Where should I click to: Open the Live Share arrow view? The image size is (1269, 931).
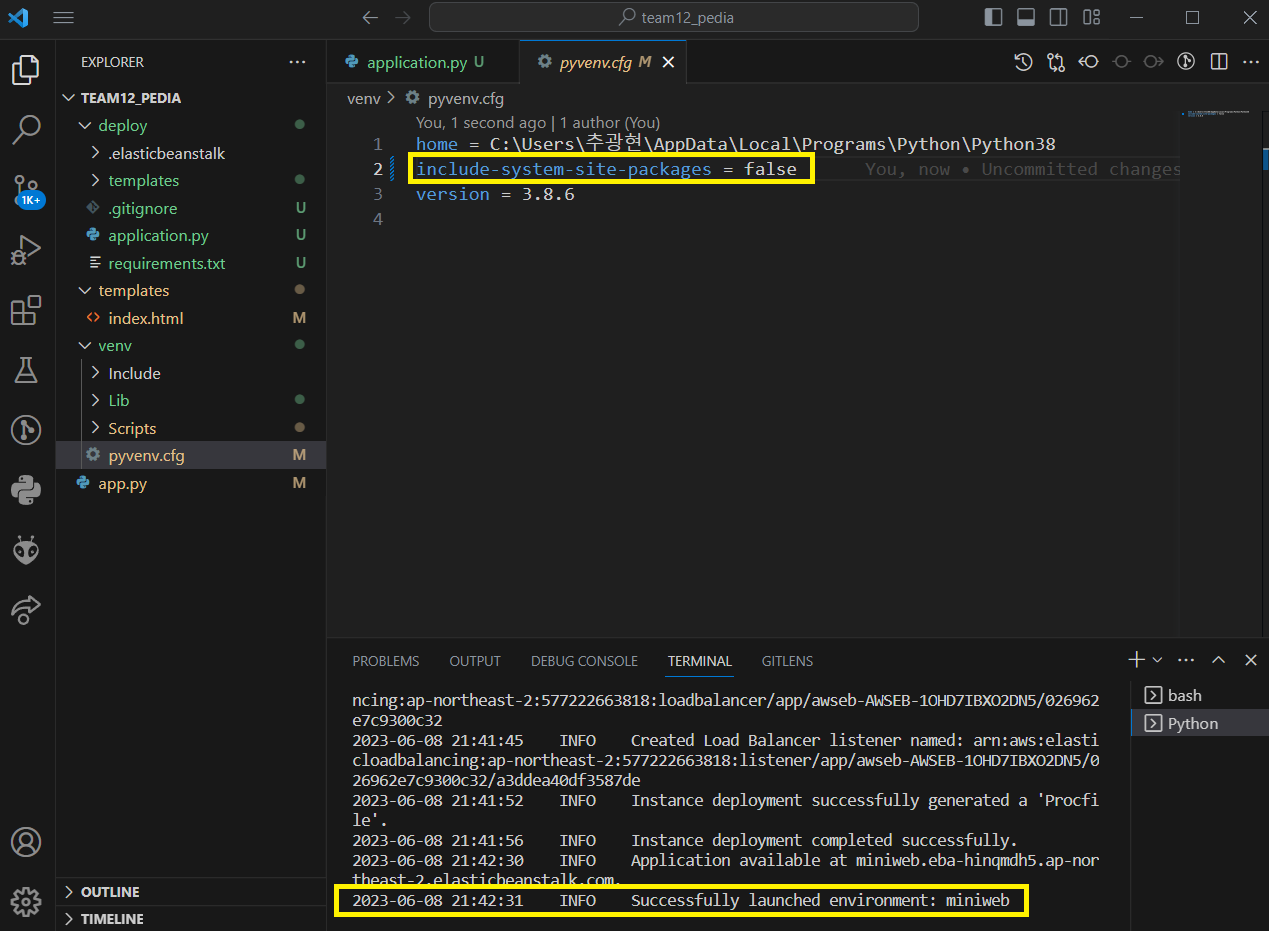click(x=26, y=608)
